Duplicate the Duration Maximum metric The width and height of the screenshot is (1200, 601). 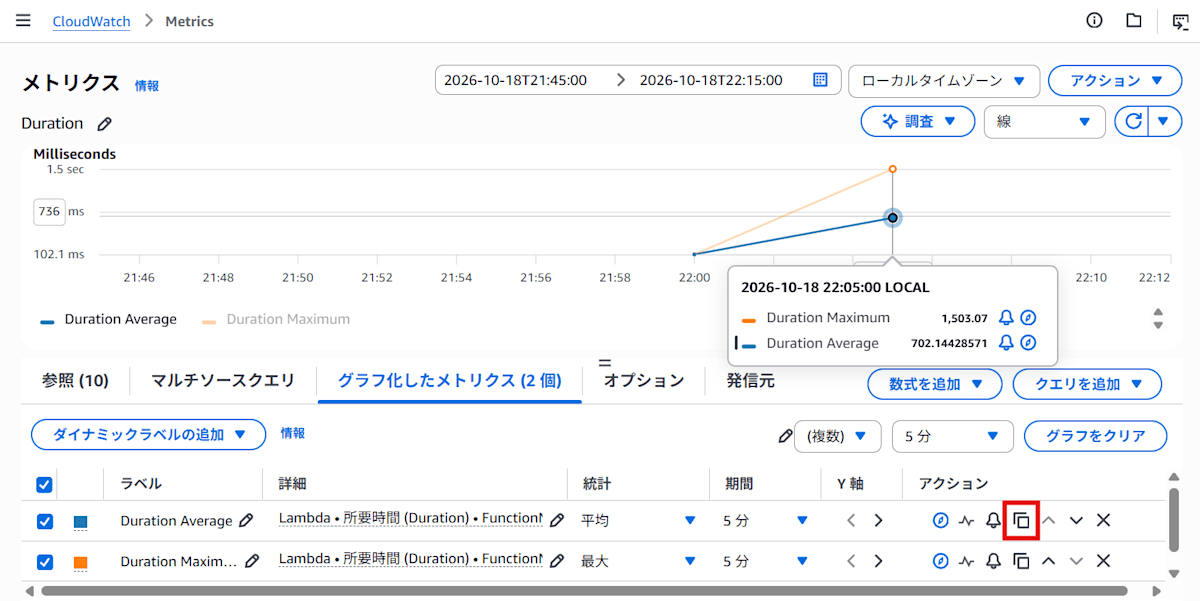click(1021, 561)
